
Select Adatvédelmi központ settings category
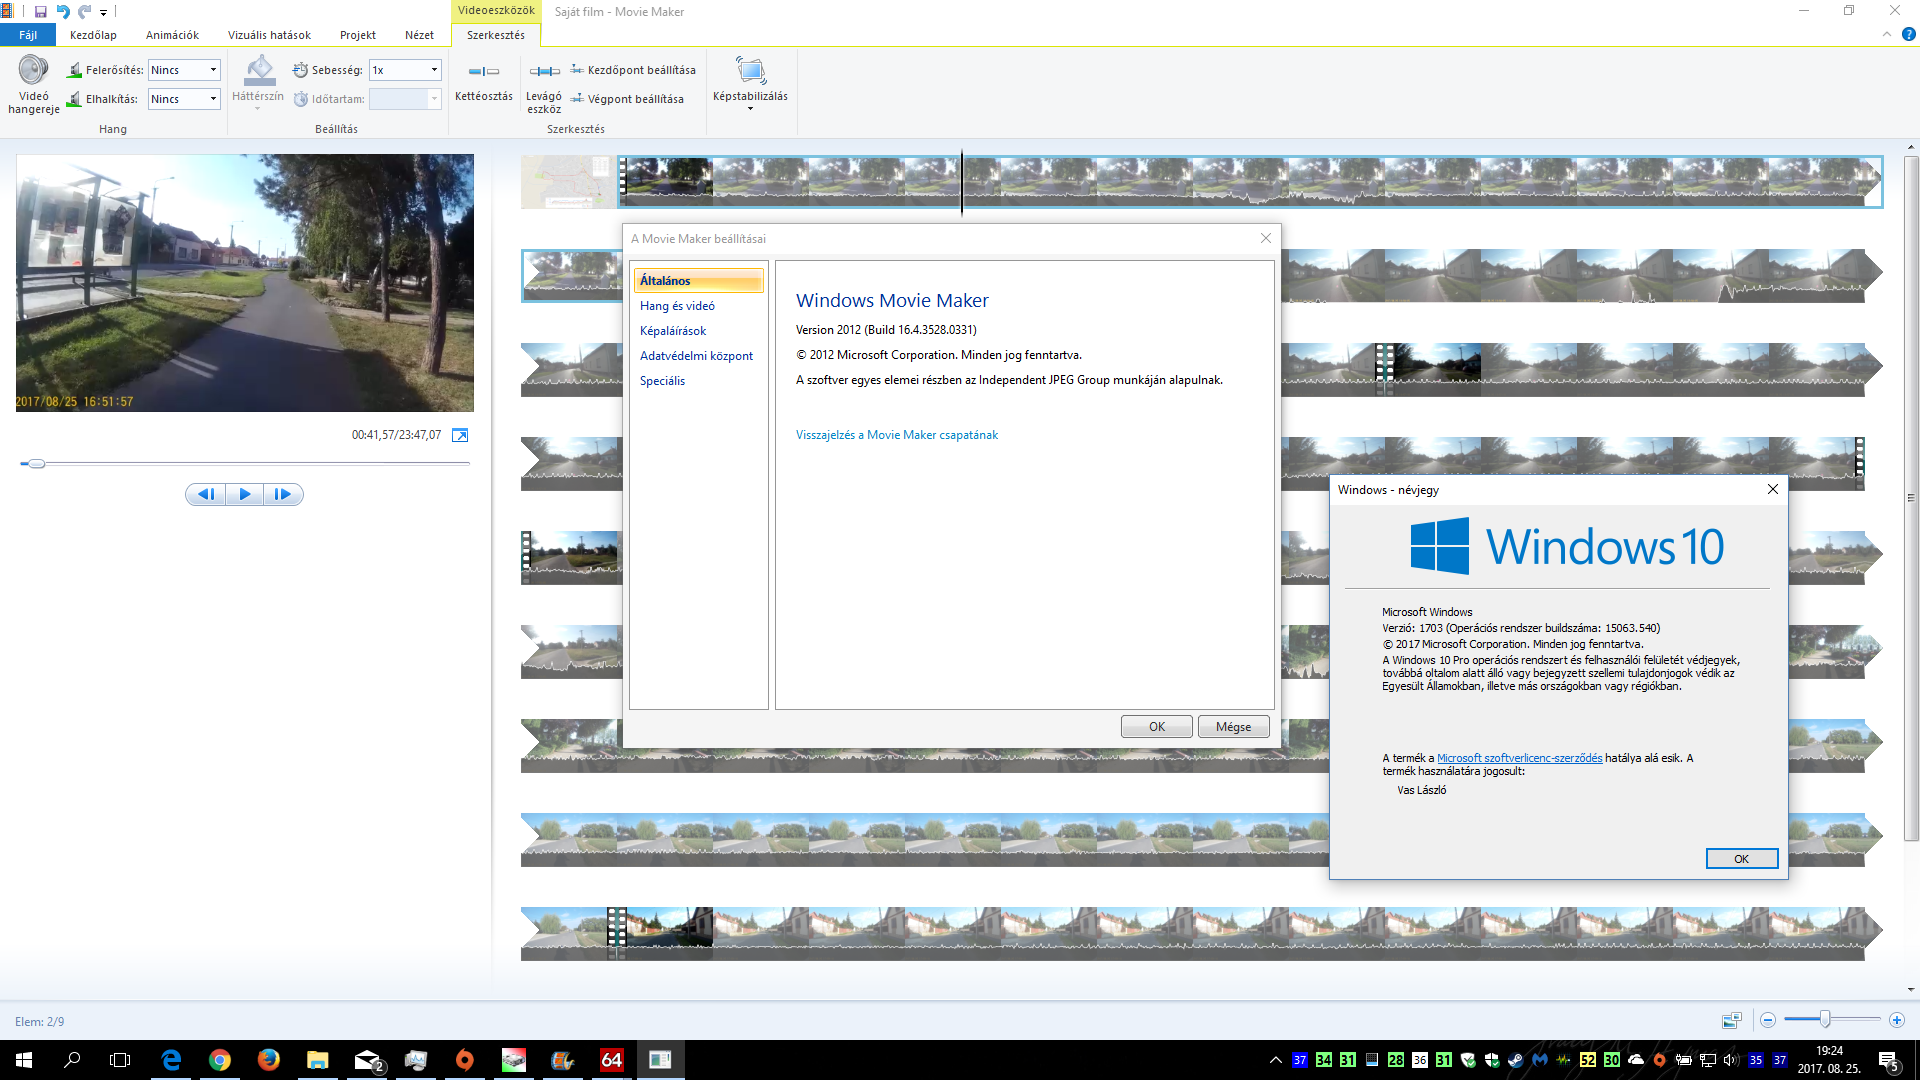tap(696, 356)
